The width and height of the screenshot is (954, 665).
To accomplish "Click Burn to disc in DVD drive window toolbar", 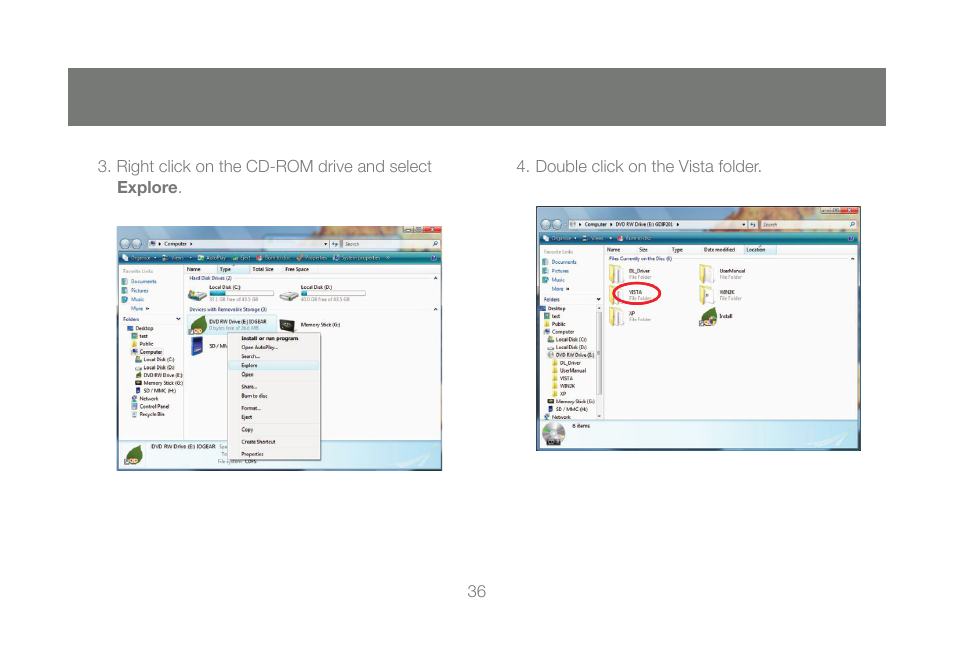I will 634,238.
